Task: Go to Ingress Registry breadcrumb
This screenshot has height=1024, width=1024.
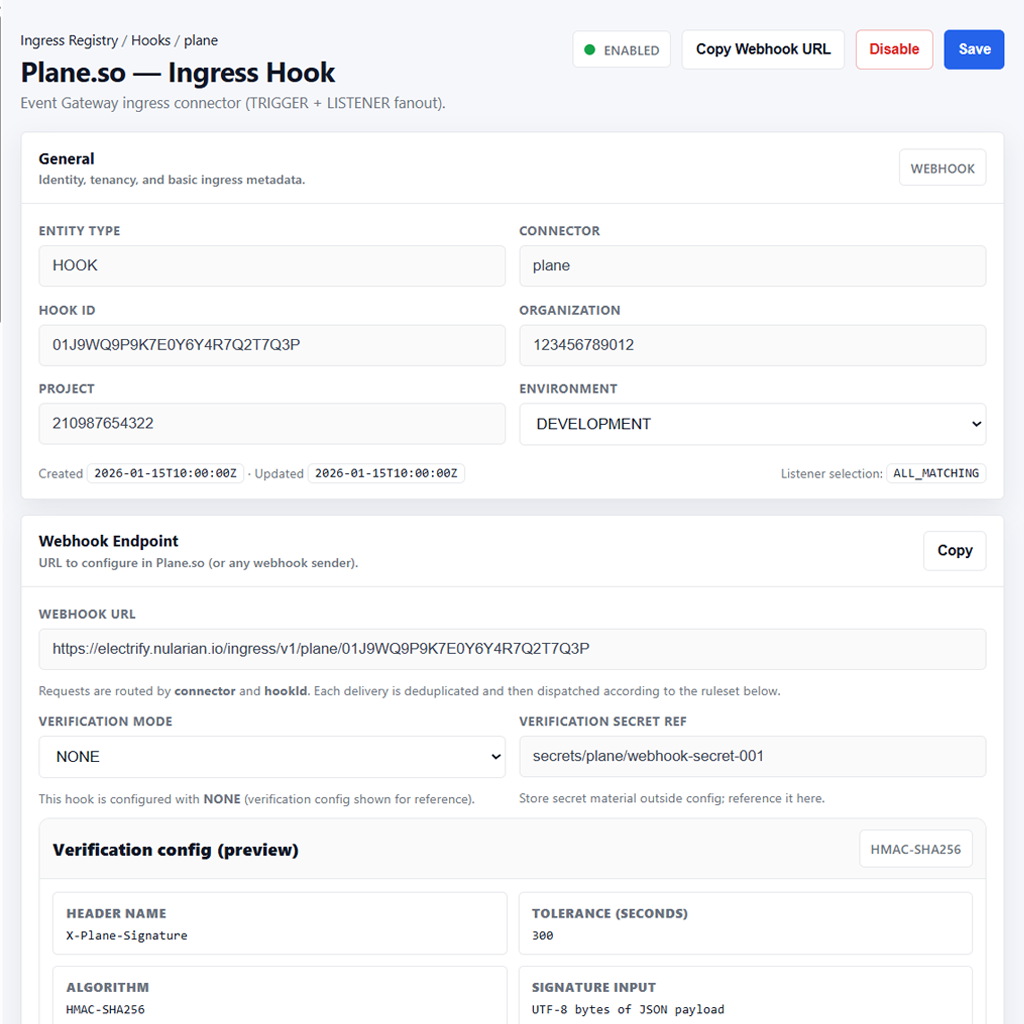Action: [69, 41]
